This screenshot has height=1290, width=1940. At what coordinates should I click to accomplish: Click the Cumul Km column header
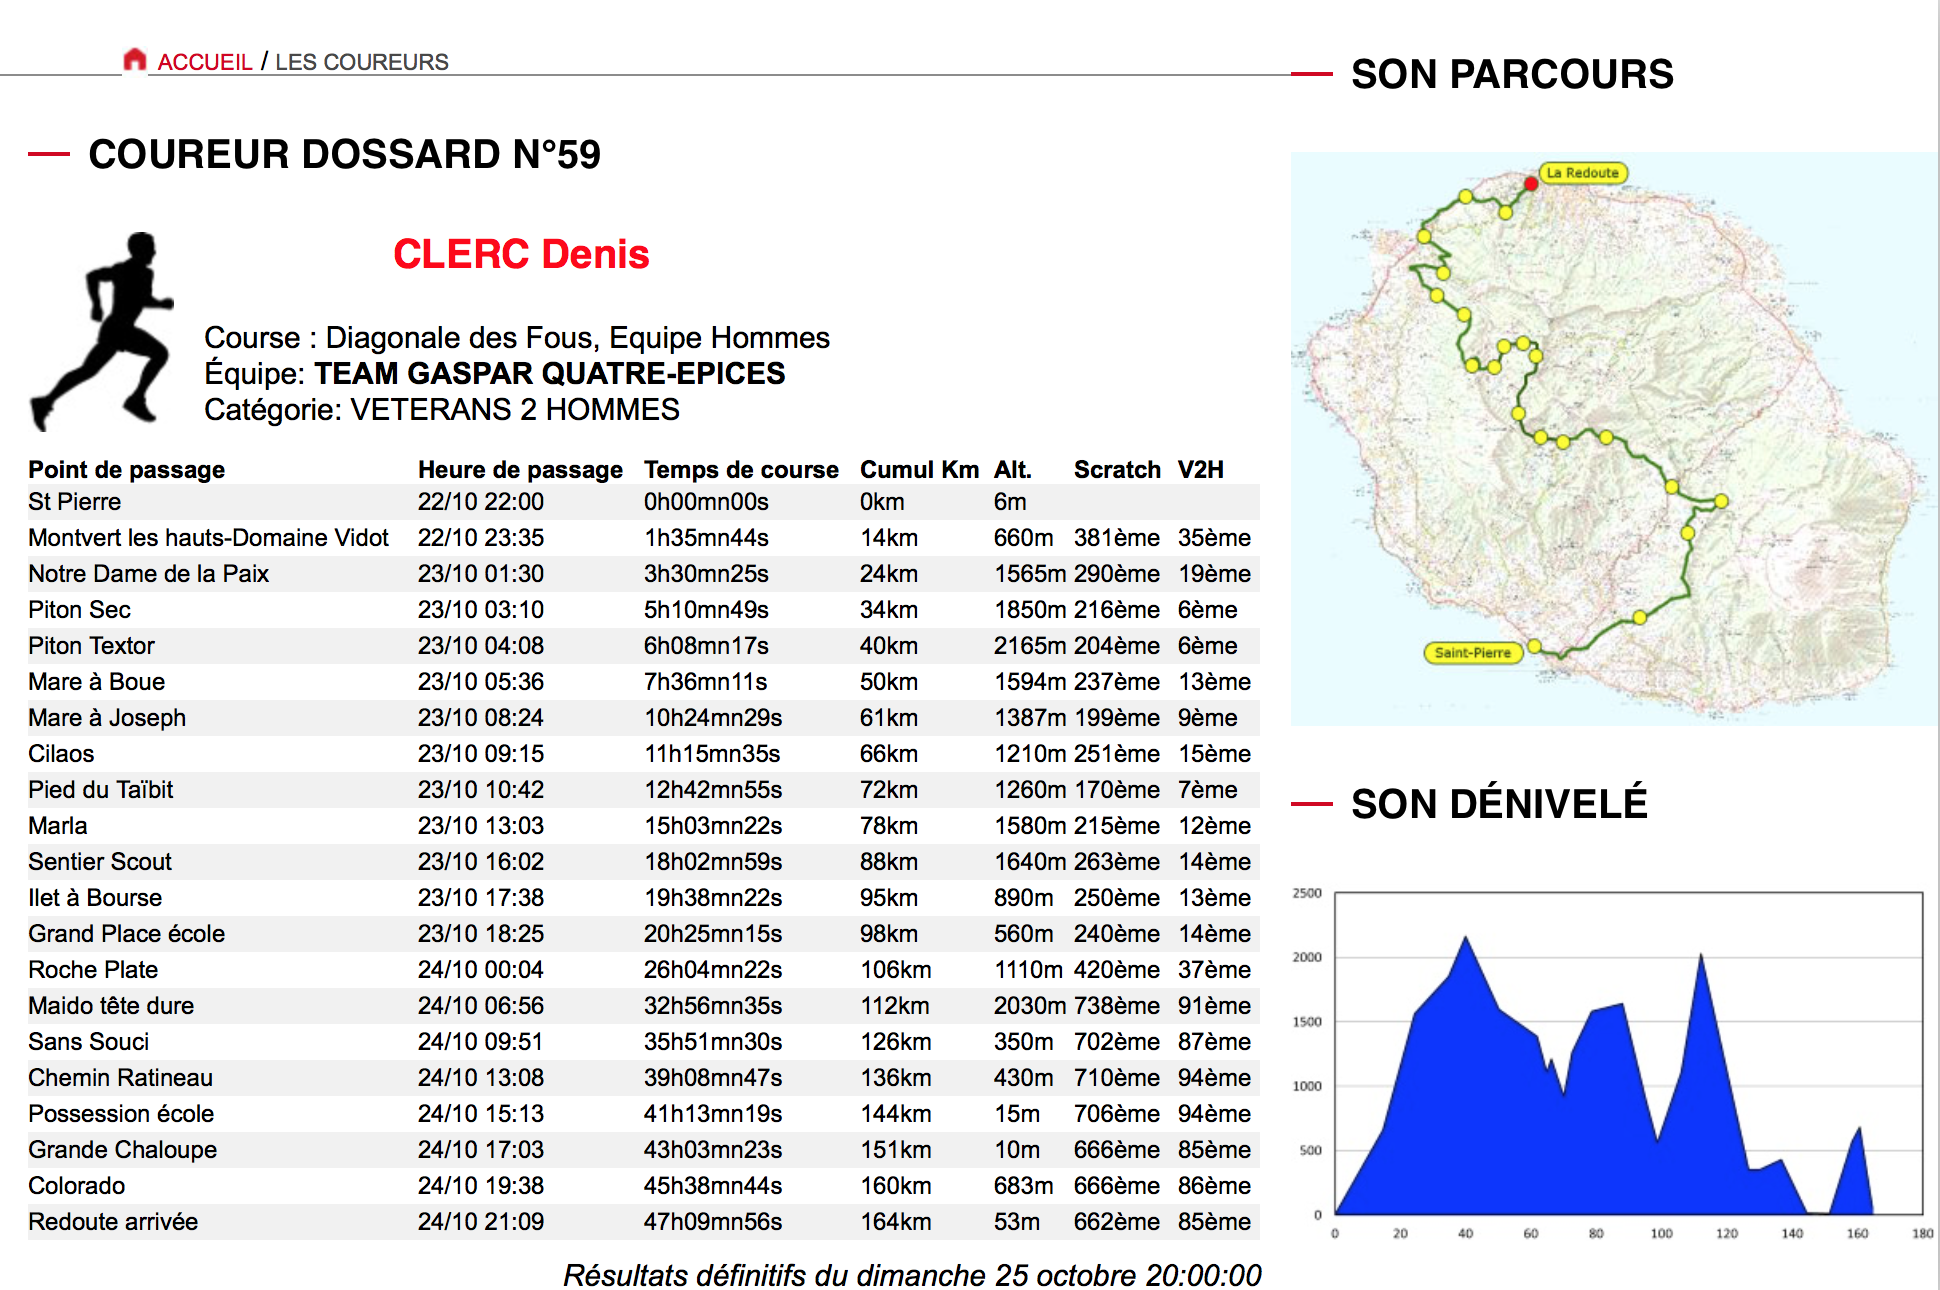tap(919, 470)
